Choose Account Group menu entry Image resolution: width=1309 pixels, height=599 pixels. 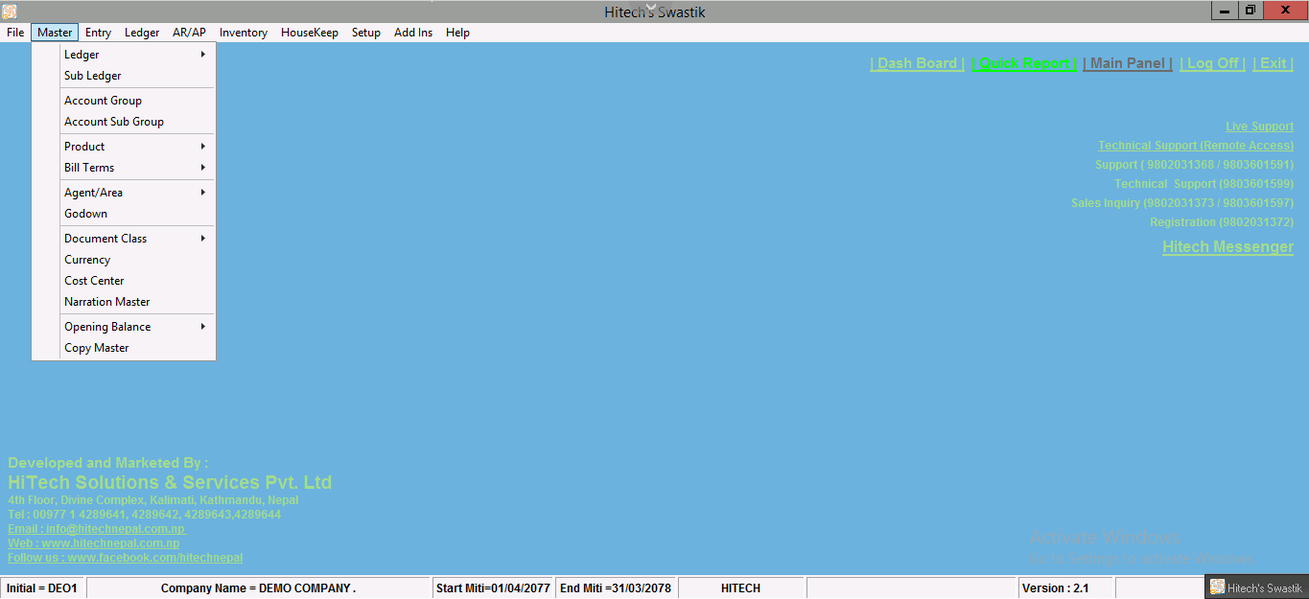tap(103, 101)
